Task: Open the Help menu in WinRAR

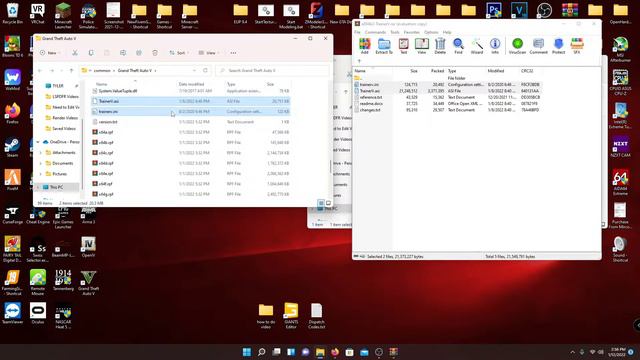Action: (447, 32)
